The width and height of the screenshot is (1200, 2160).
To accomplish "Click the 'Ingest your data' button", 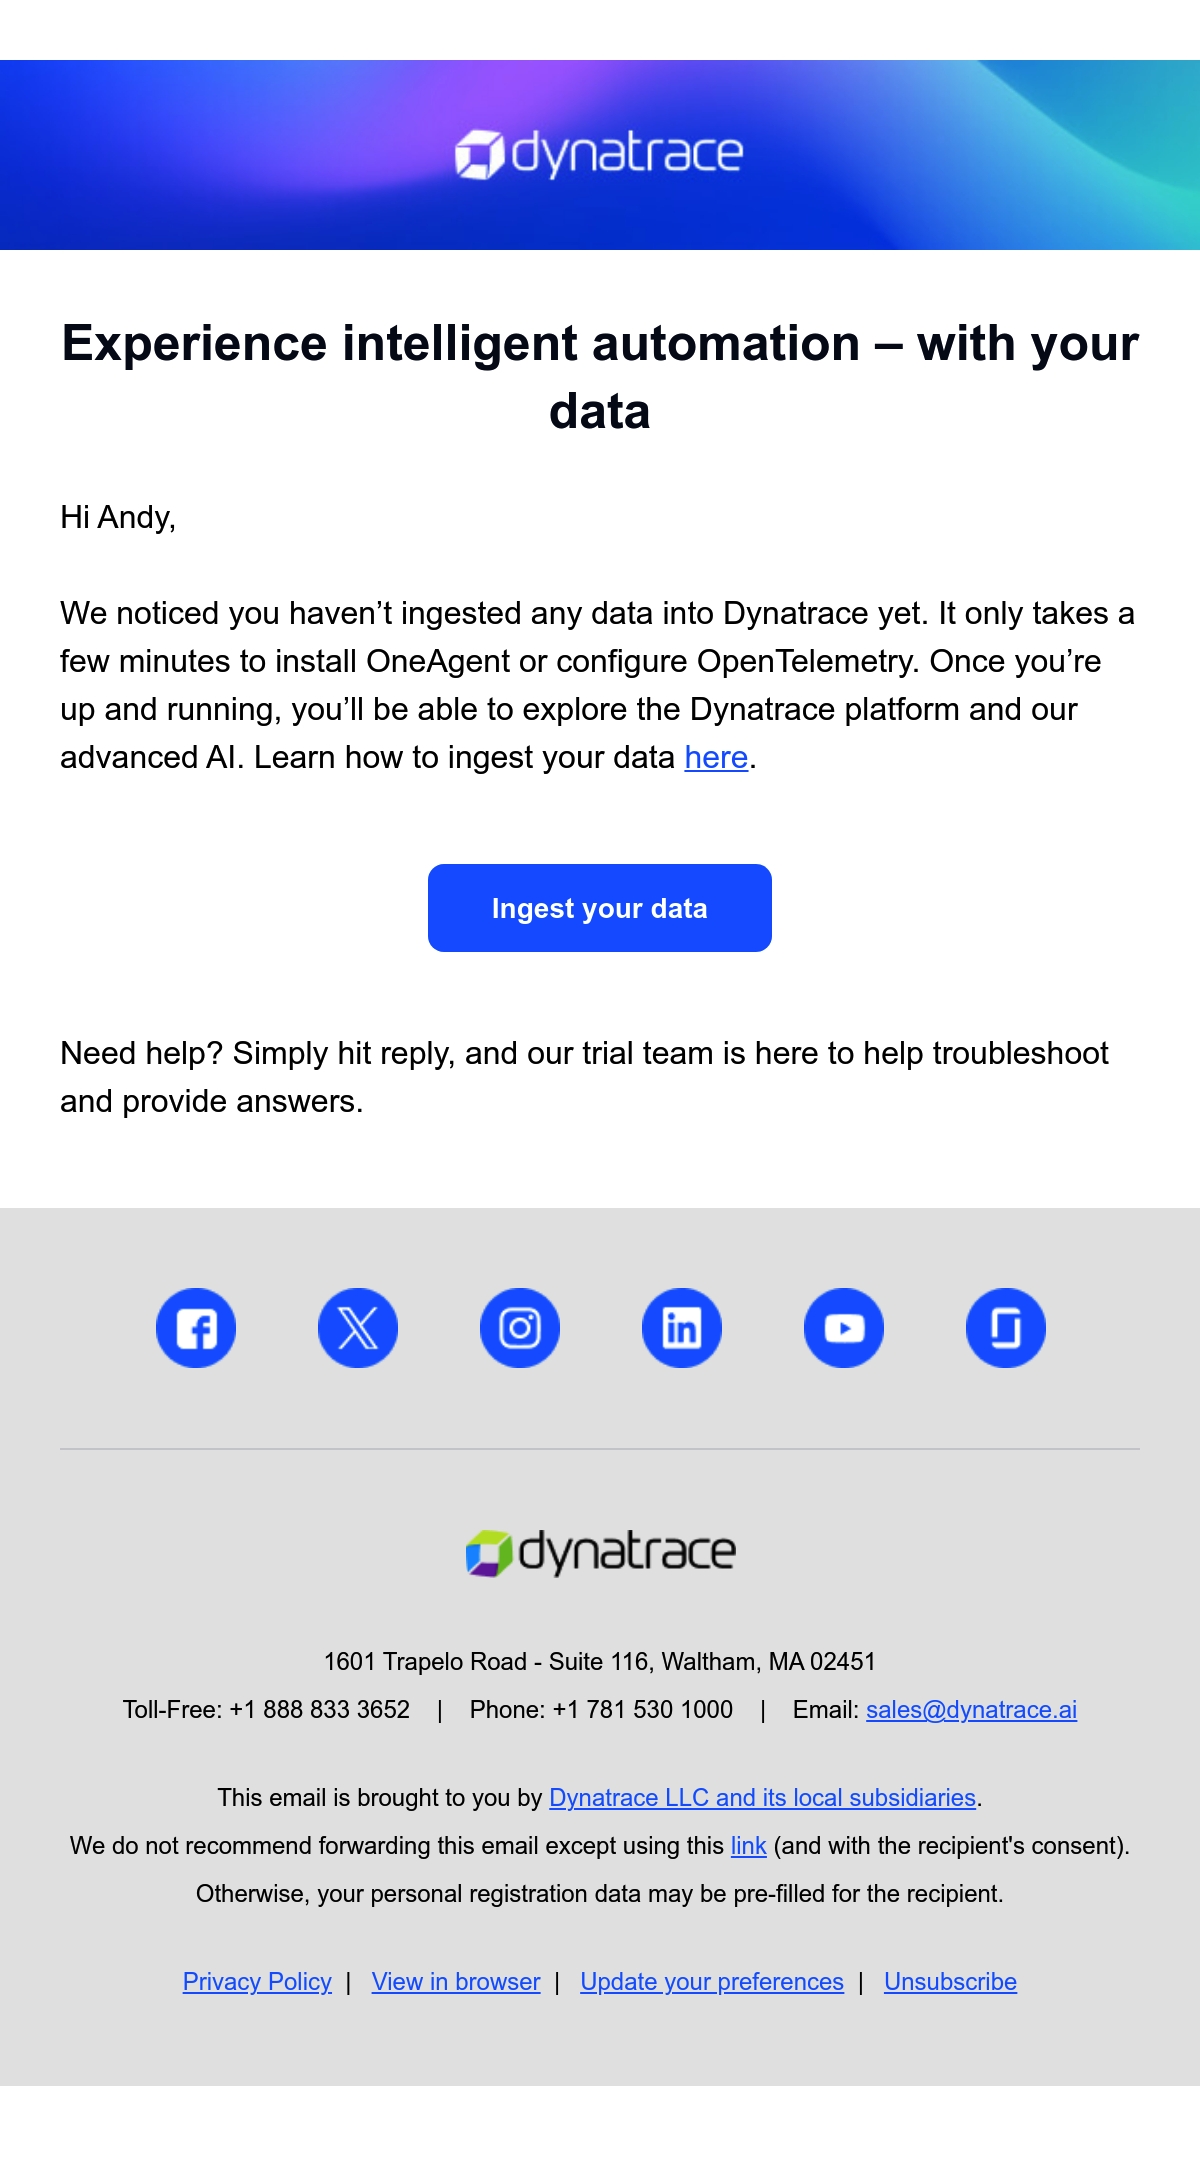I will (600, 908).
